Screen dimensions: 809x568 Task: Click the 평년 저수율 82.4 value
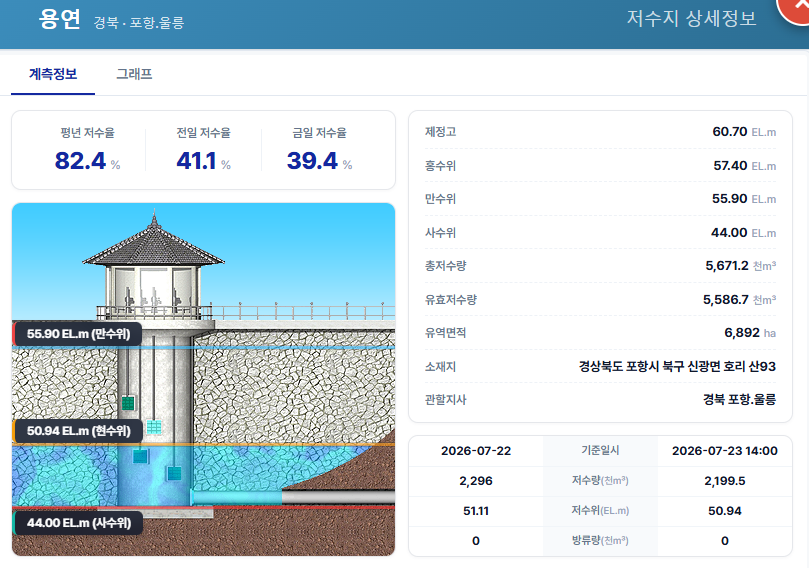tap(80, 160)
